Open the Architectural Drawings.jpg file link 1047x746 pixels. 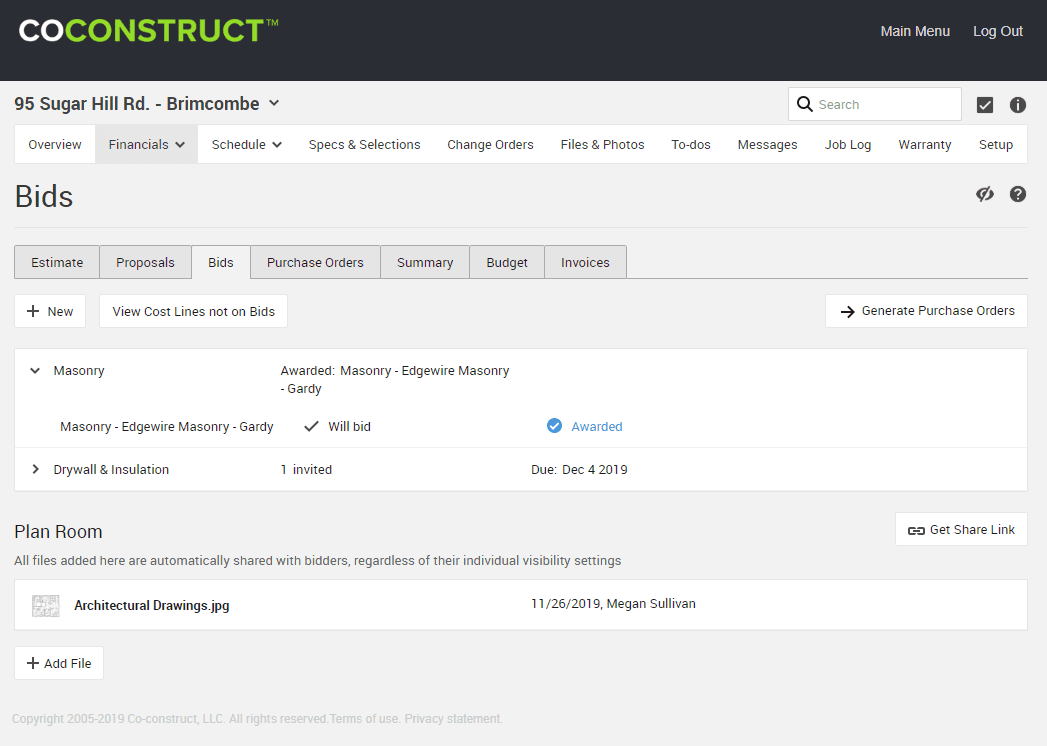point(151,605)
